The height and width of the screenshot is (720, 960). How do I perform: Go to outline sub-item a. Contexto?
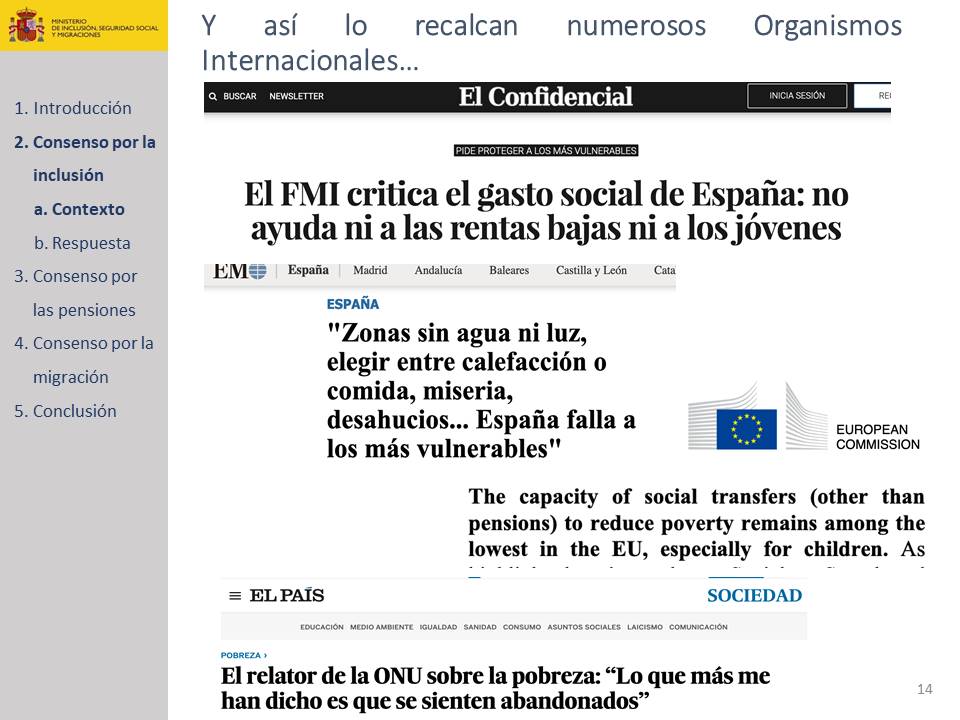click(x=79, y=209)
